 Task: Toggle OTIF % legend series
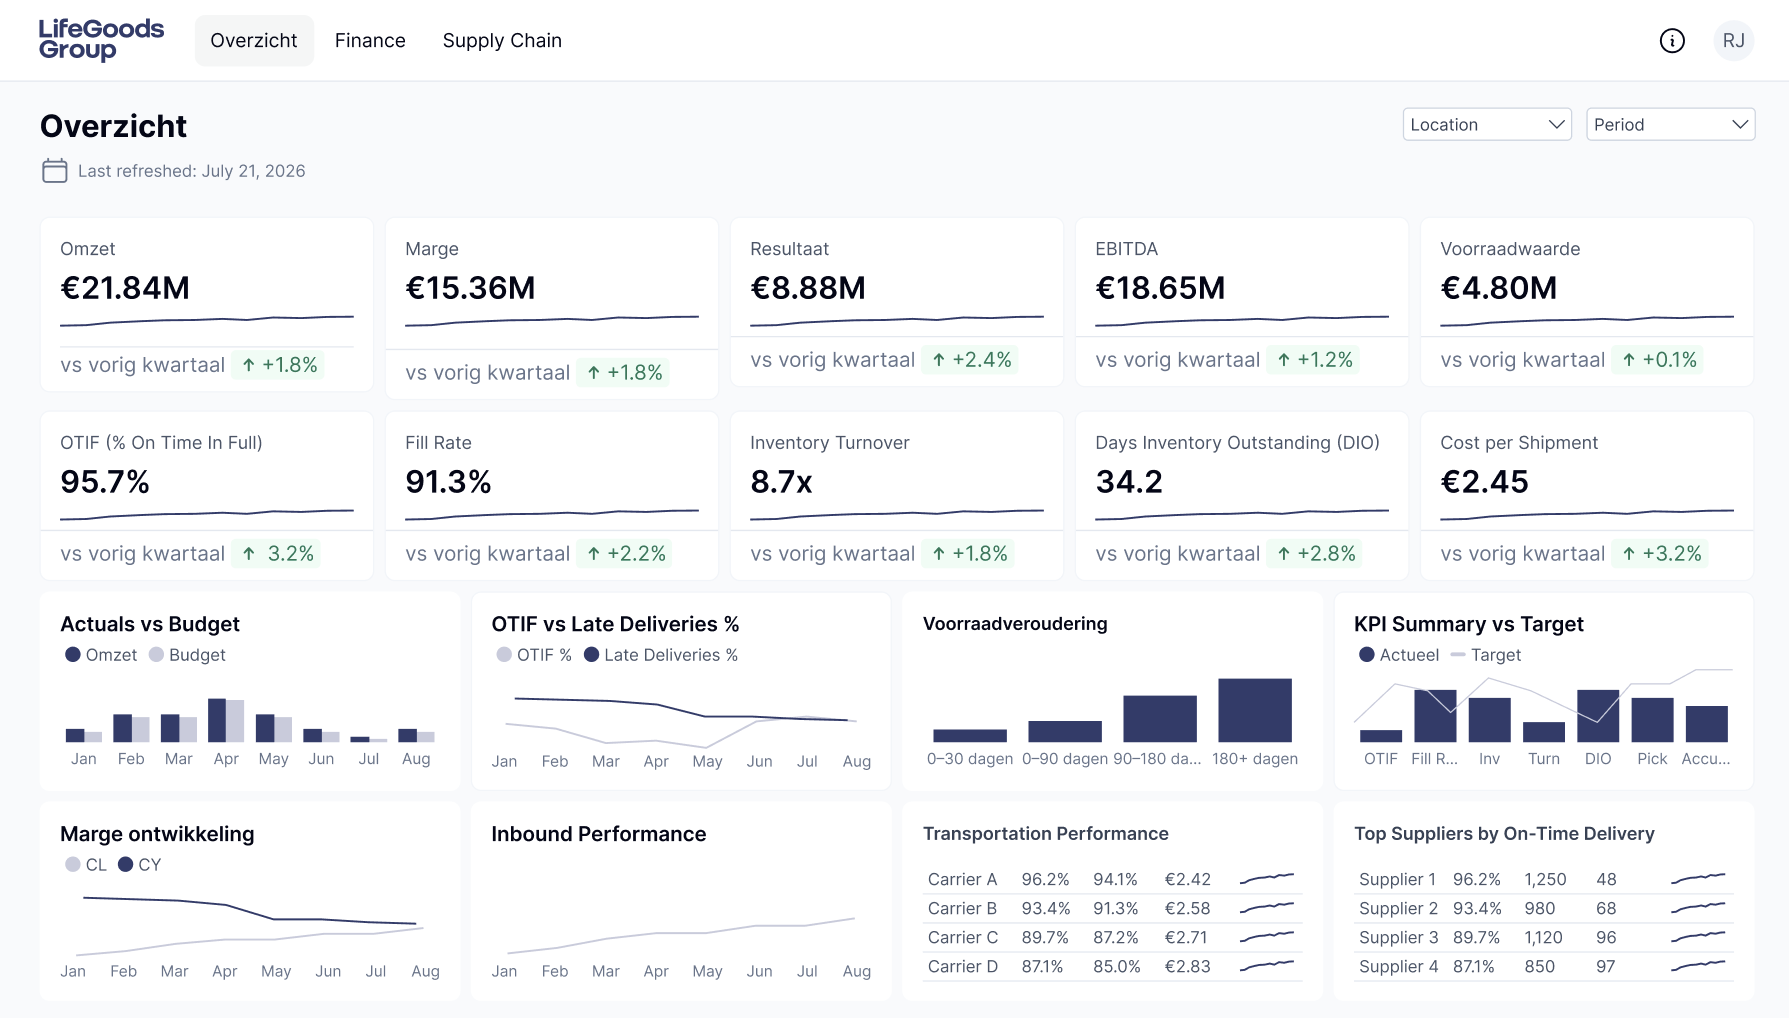(534, 655)
